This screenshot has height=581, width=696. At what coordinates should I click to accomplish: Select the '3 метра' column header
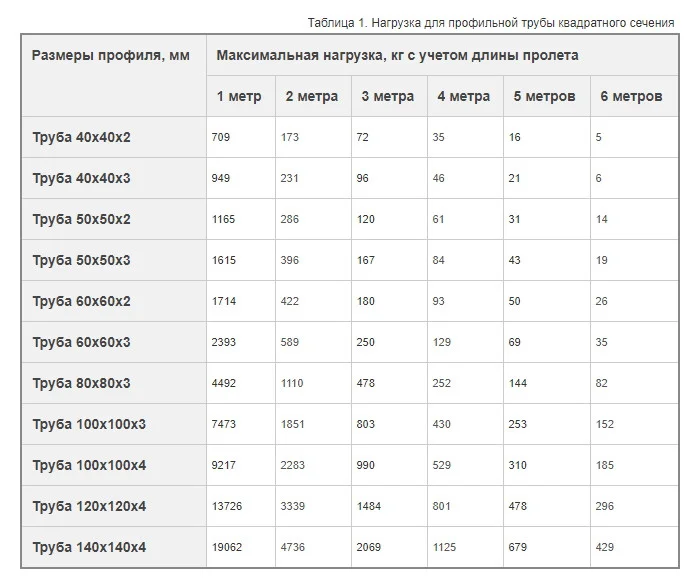point(387,97)
